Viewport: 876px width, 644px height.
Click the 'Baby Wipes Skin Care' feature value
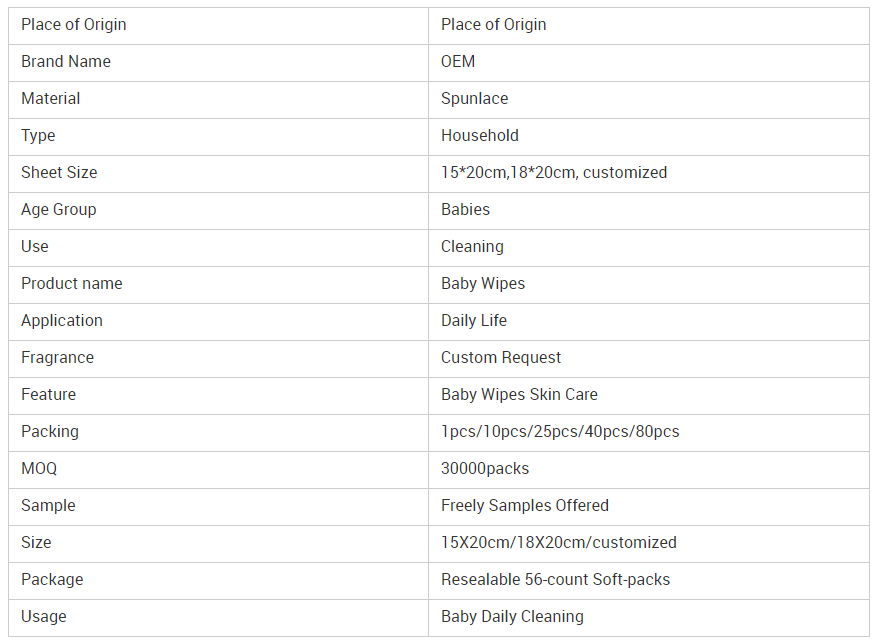click(519, 395)
